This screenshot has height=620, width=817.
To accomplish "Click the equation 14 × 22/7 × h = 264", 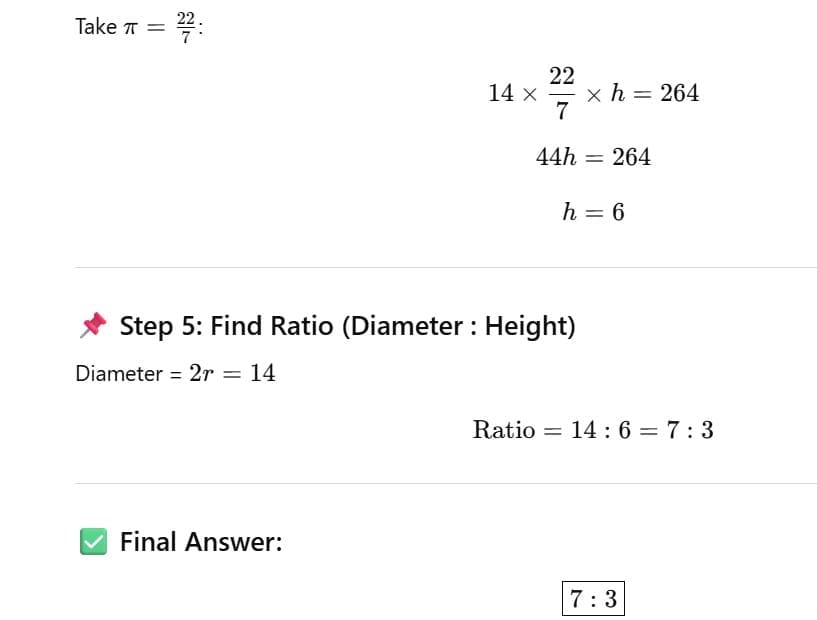I will [x=593, y=94].
